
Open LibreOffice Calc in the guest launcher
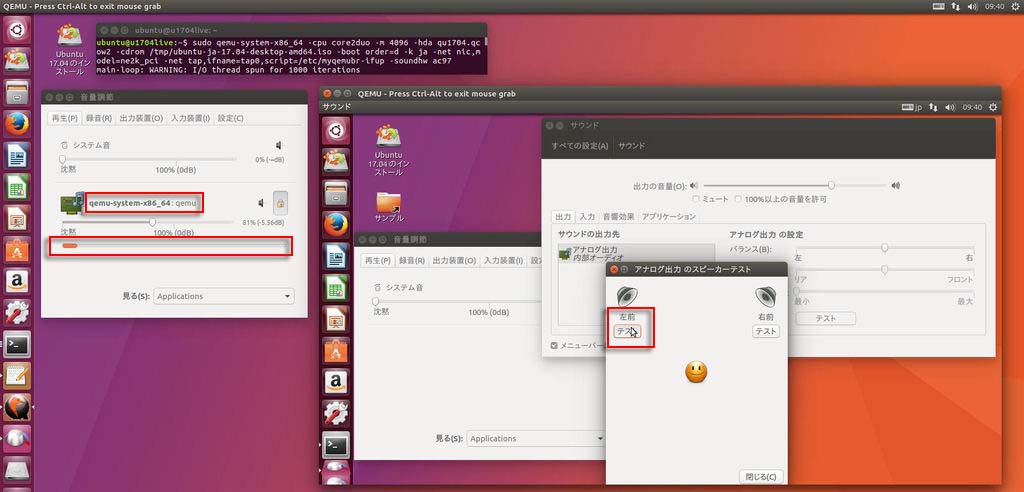(x=336, y=287)
